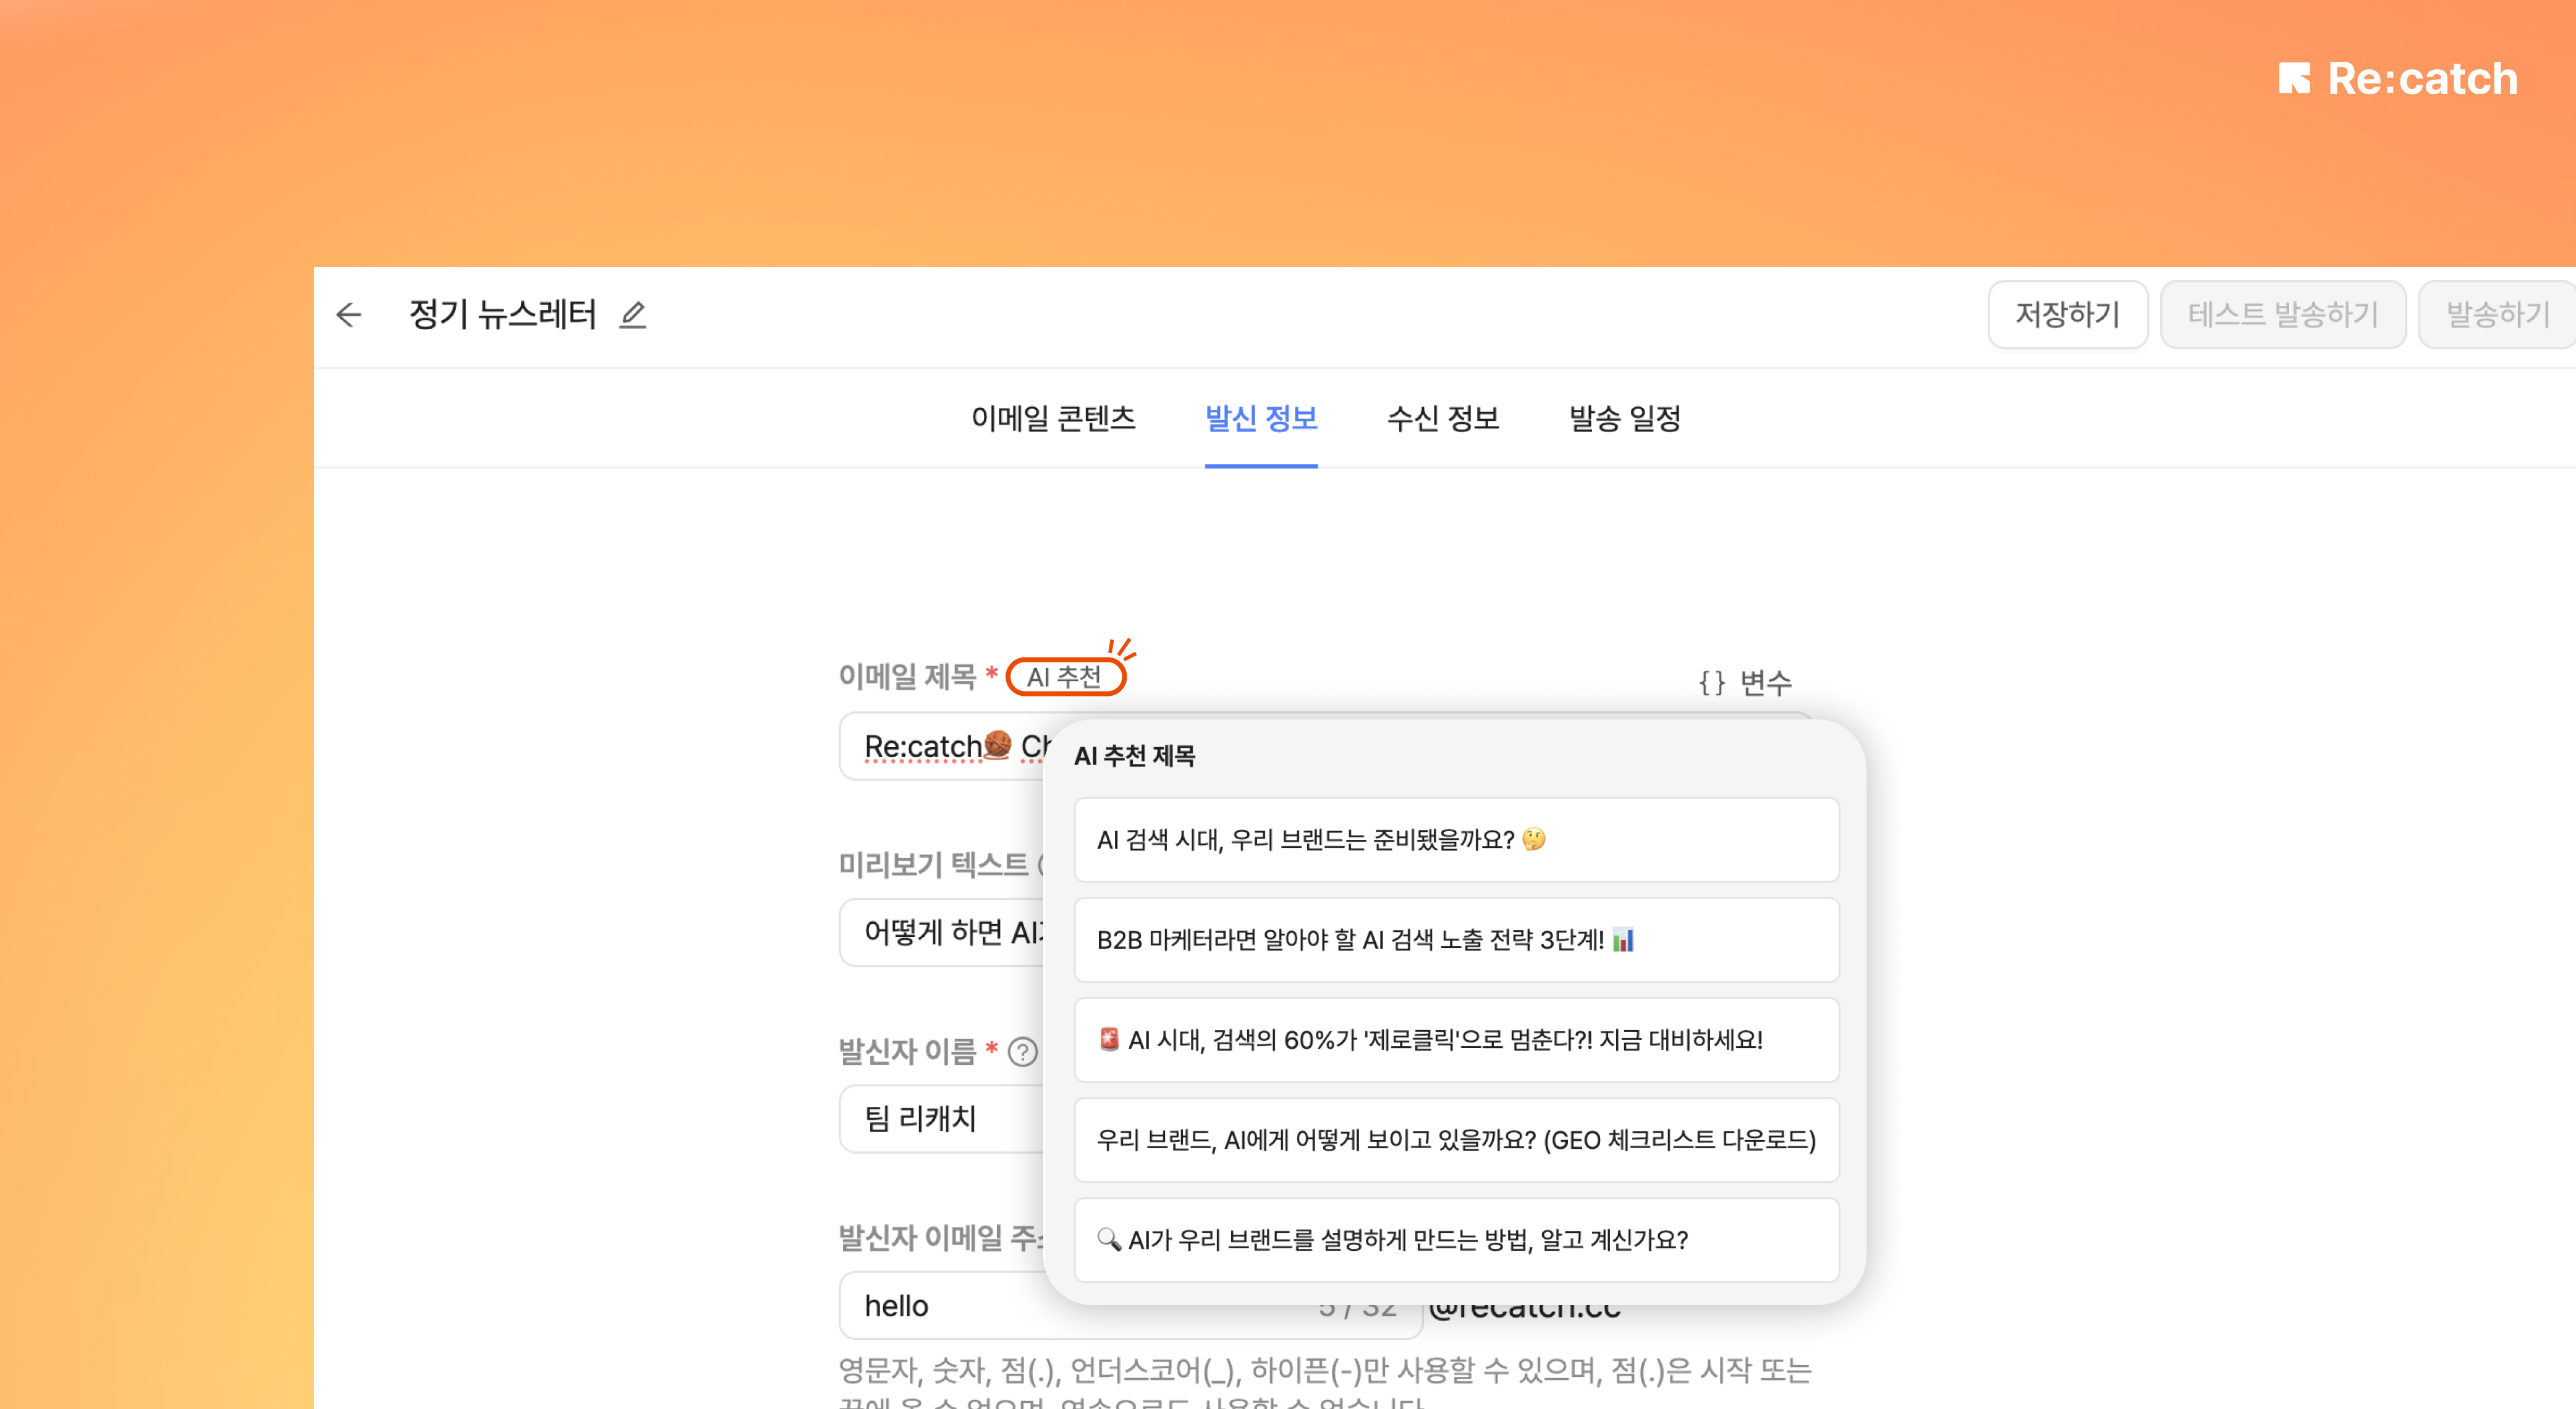2576x1409 pixels.
Task: Click the 발신자 이름 field containing 팀 리캐치
Action: (940, 1119)
